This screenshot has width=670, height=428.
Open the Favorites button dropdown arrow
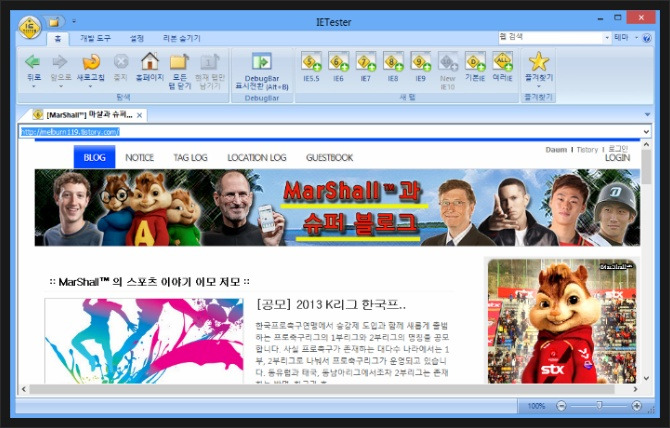539,87
